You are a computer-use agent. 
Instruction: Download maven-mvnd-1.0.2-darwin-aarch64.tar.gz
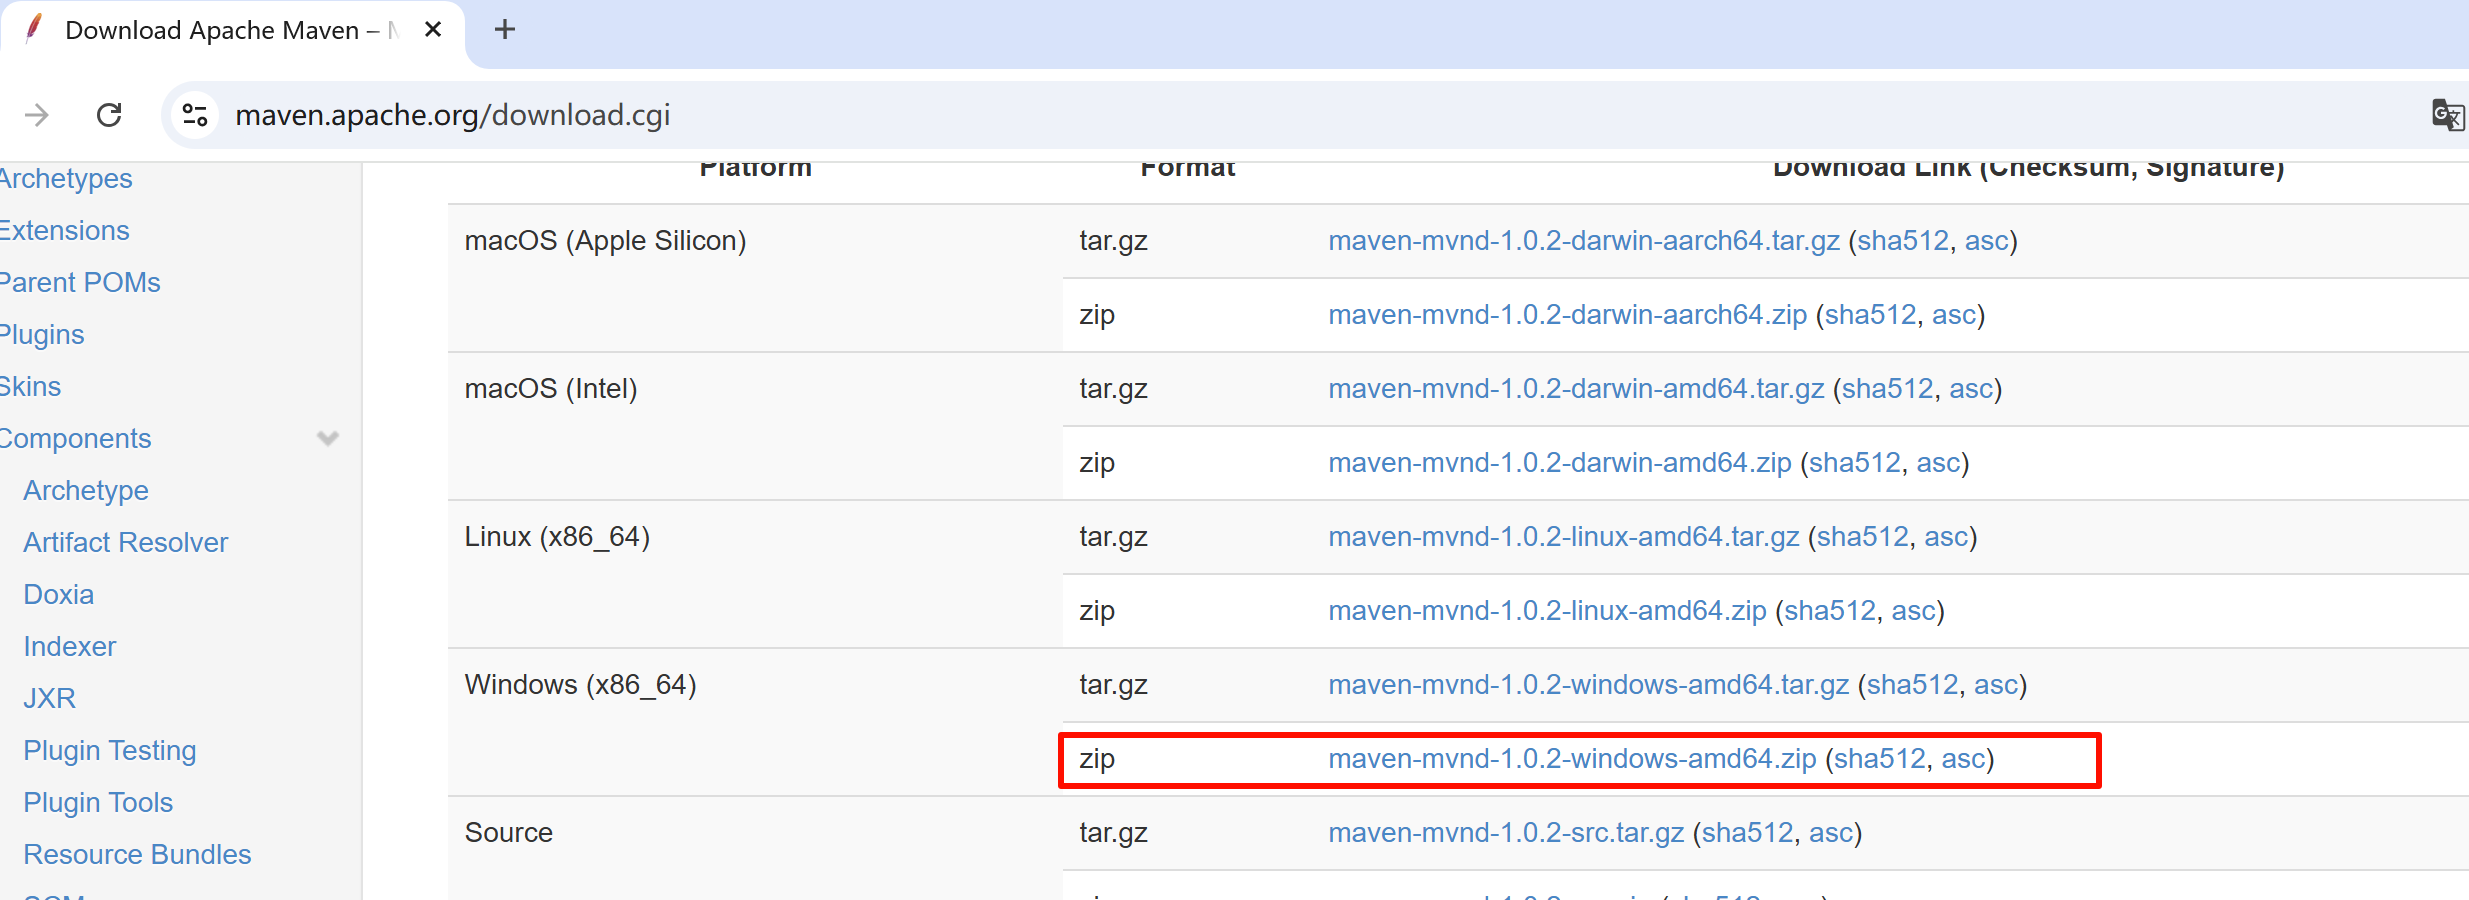pos(1584,241)
